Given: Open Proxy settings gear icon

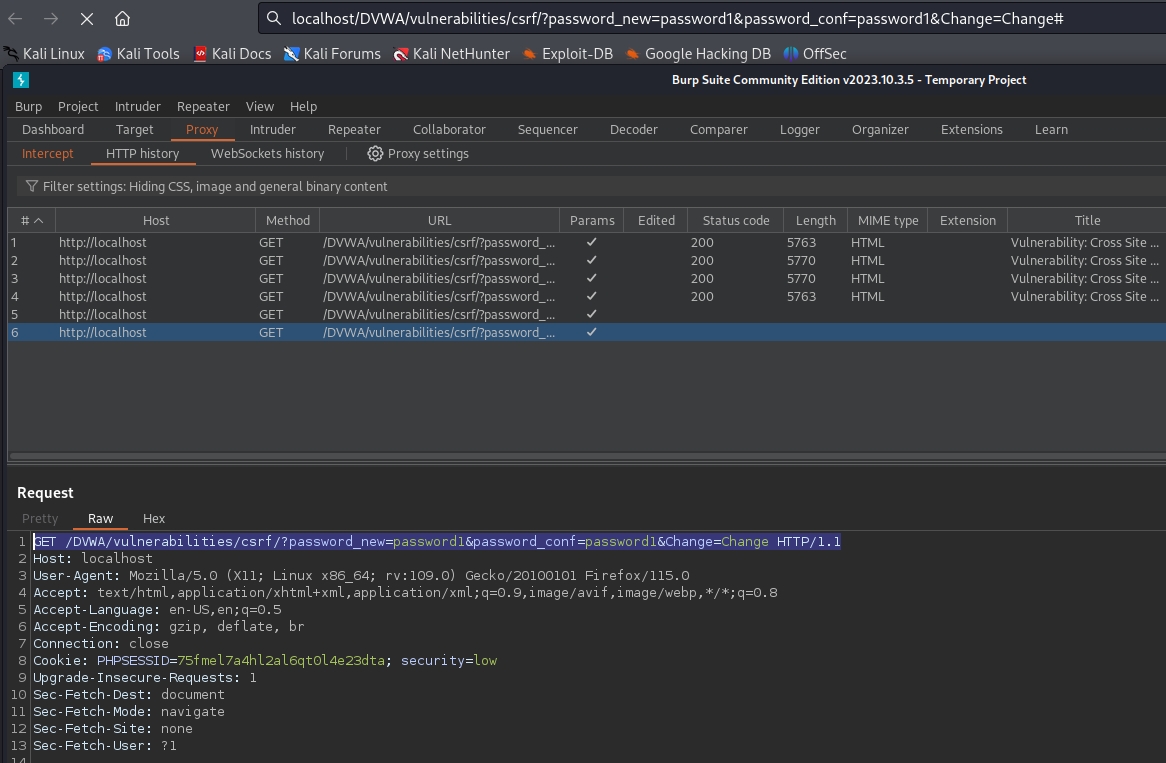Looking at the screenshot, I should 375,154.
